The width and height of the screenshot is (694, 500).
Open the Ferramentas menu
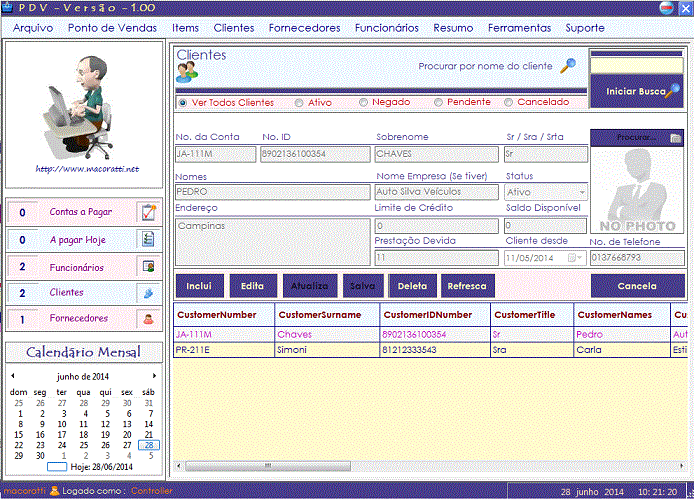(519, 28)
